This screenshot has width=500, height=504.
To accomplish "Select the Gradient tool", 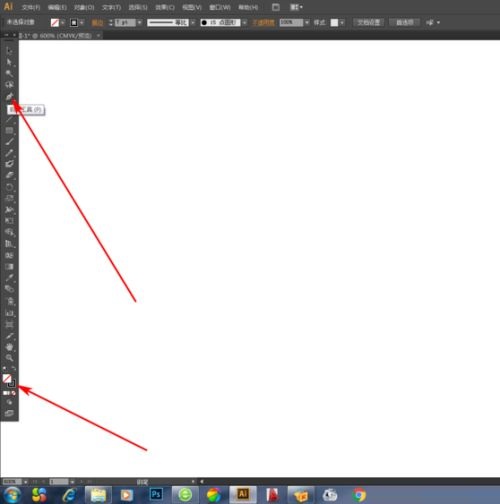I will click(x=9, y=267).
